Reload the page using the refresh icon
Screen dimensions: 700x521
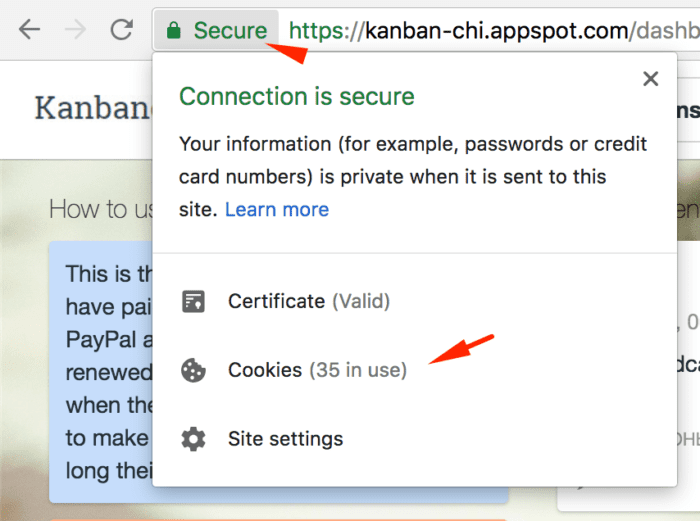[x=121, y=30]
